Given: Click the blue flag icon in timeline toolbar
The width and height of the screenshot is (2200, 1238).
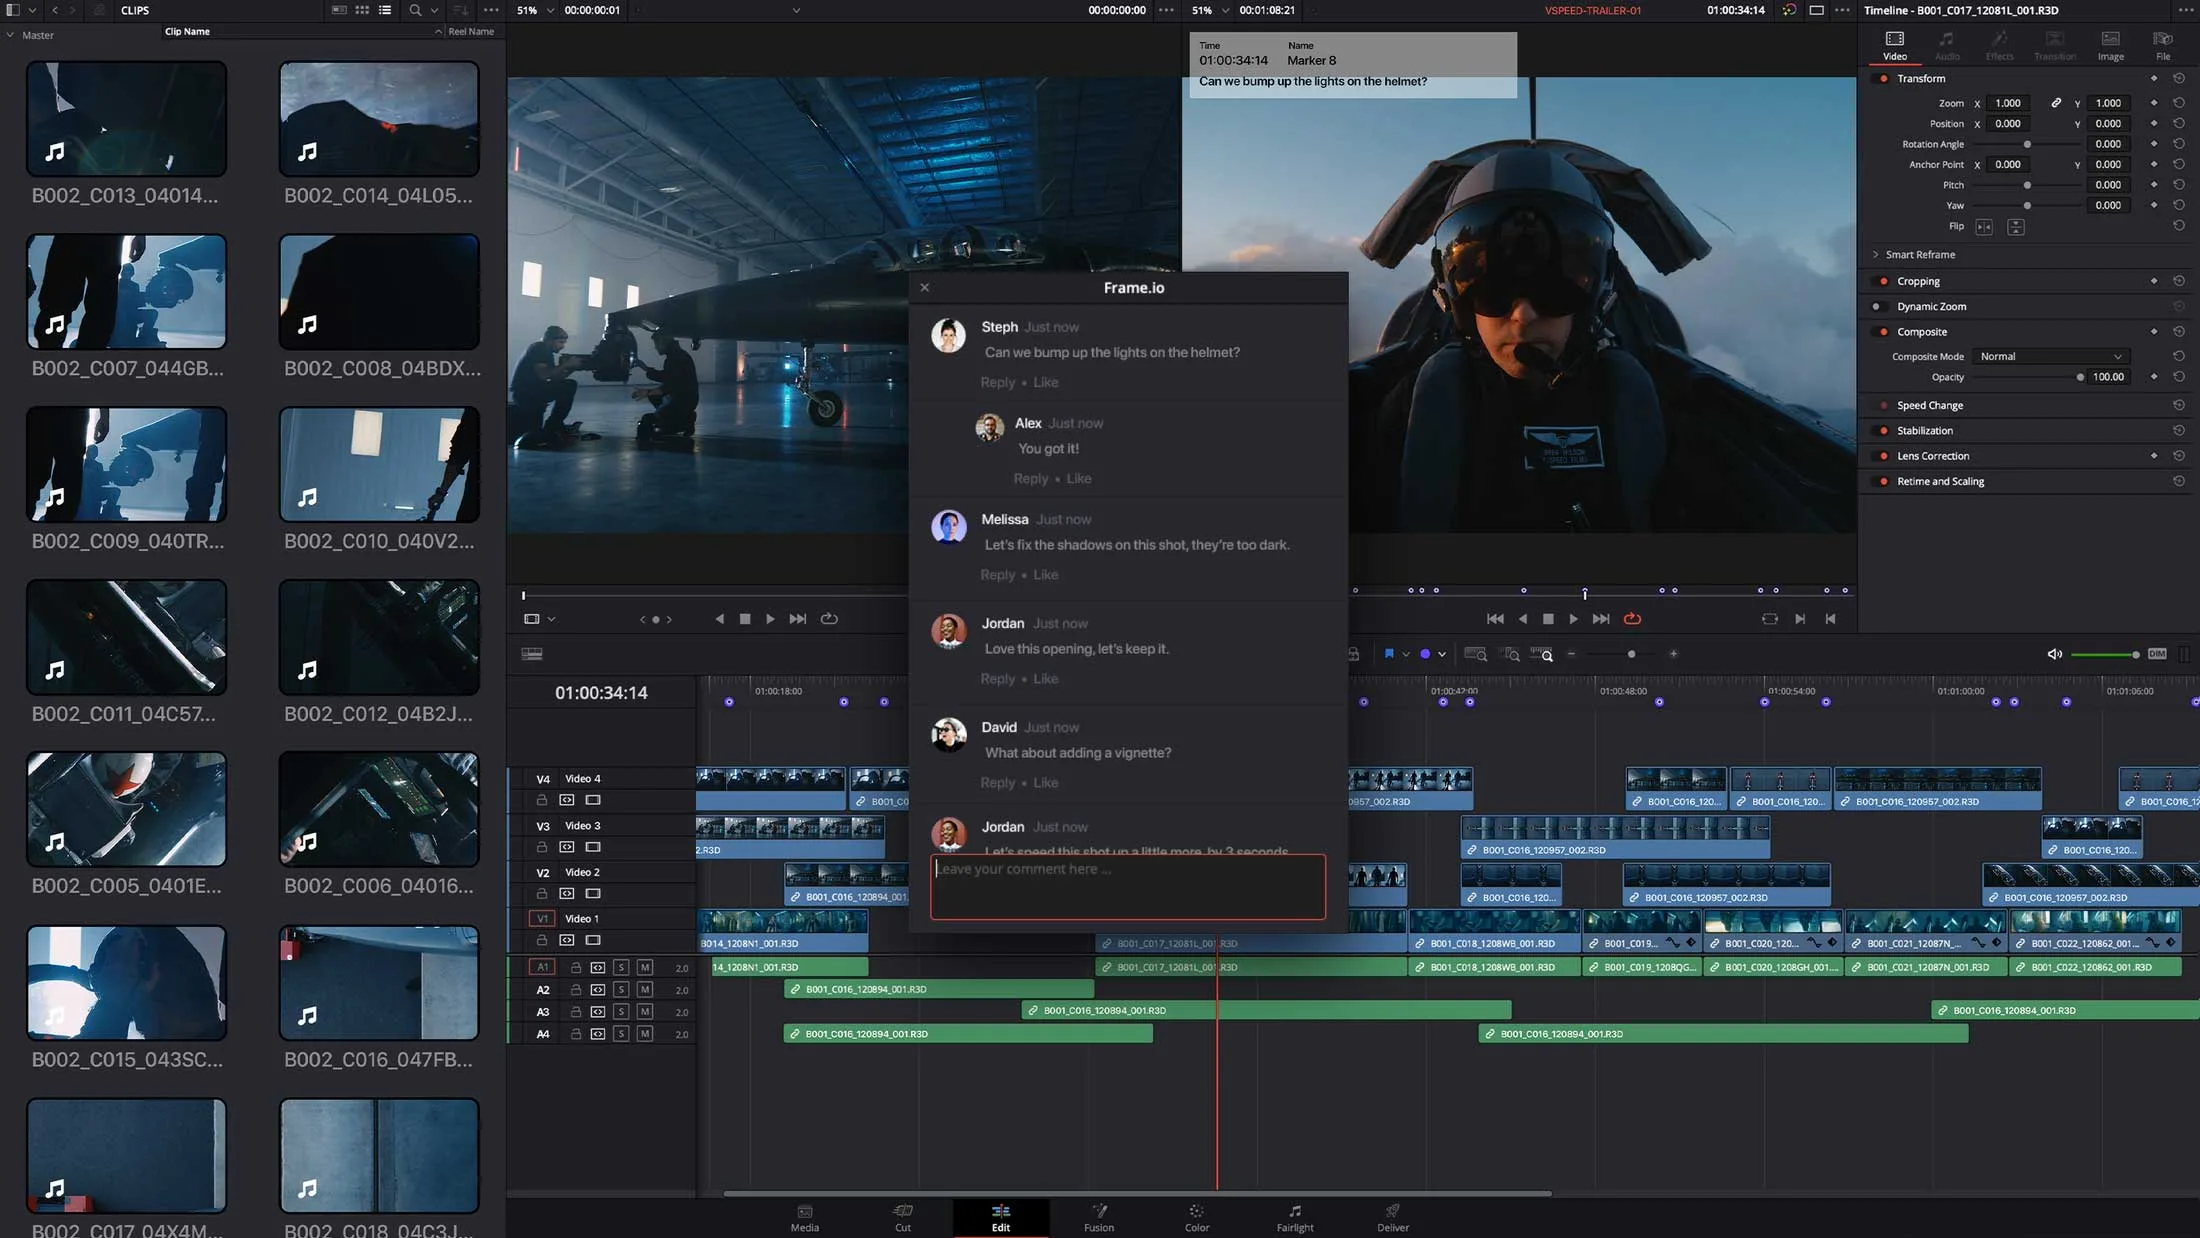Looking at the screenshot, I should [1389, 654].
